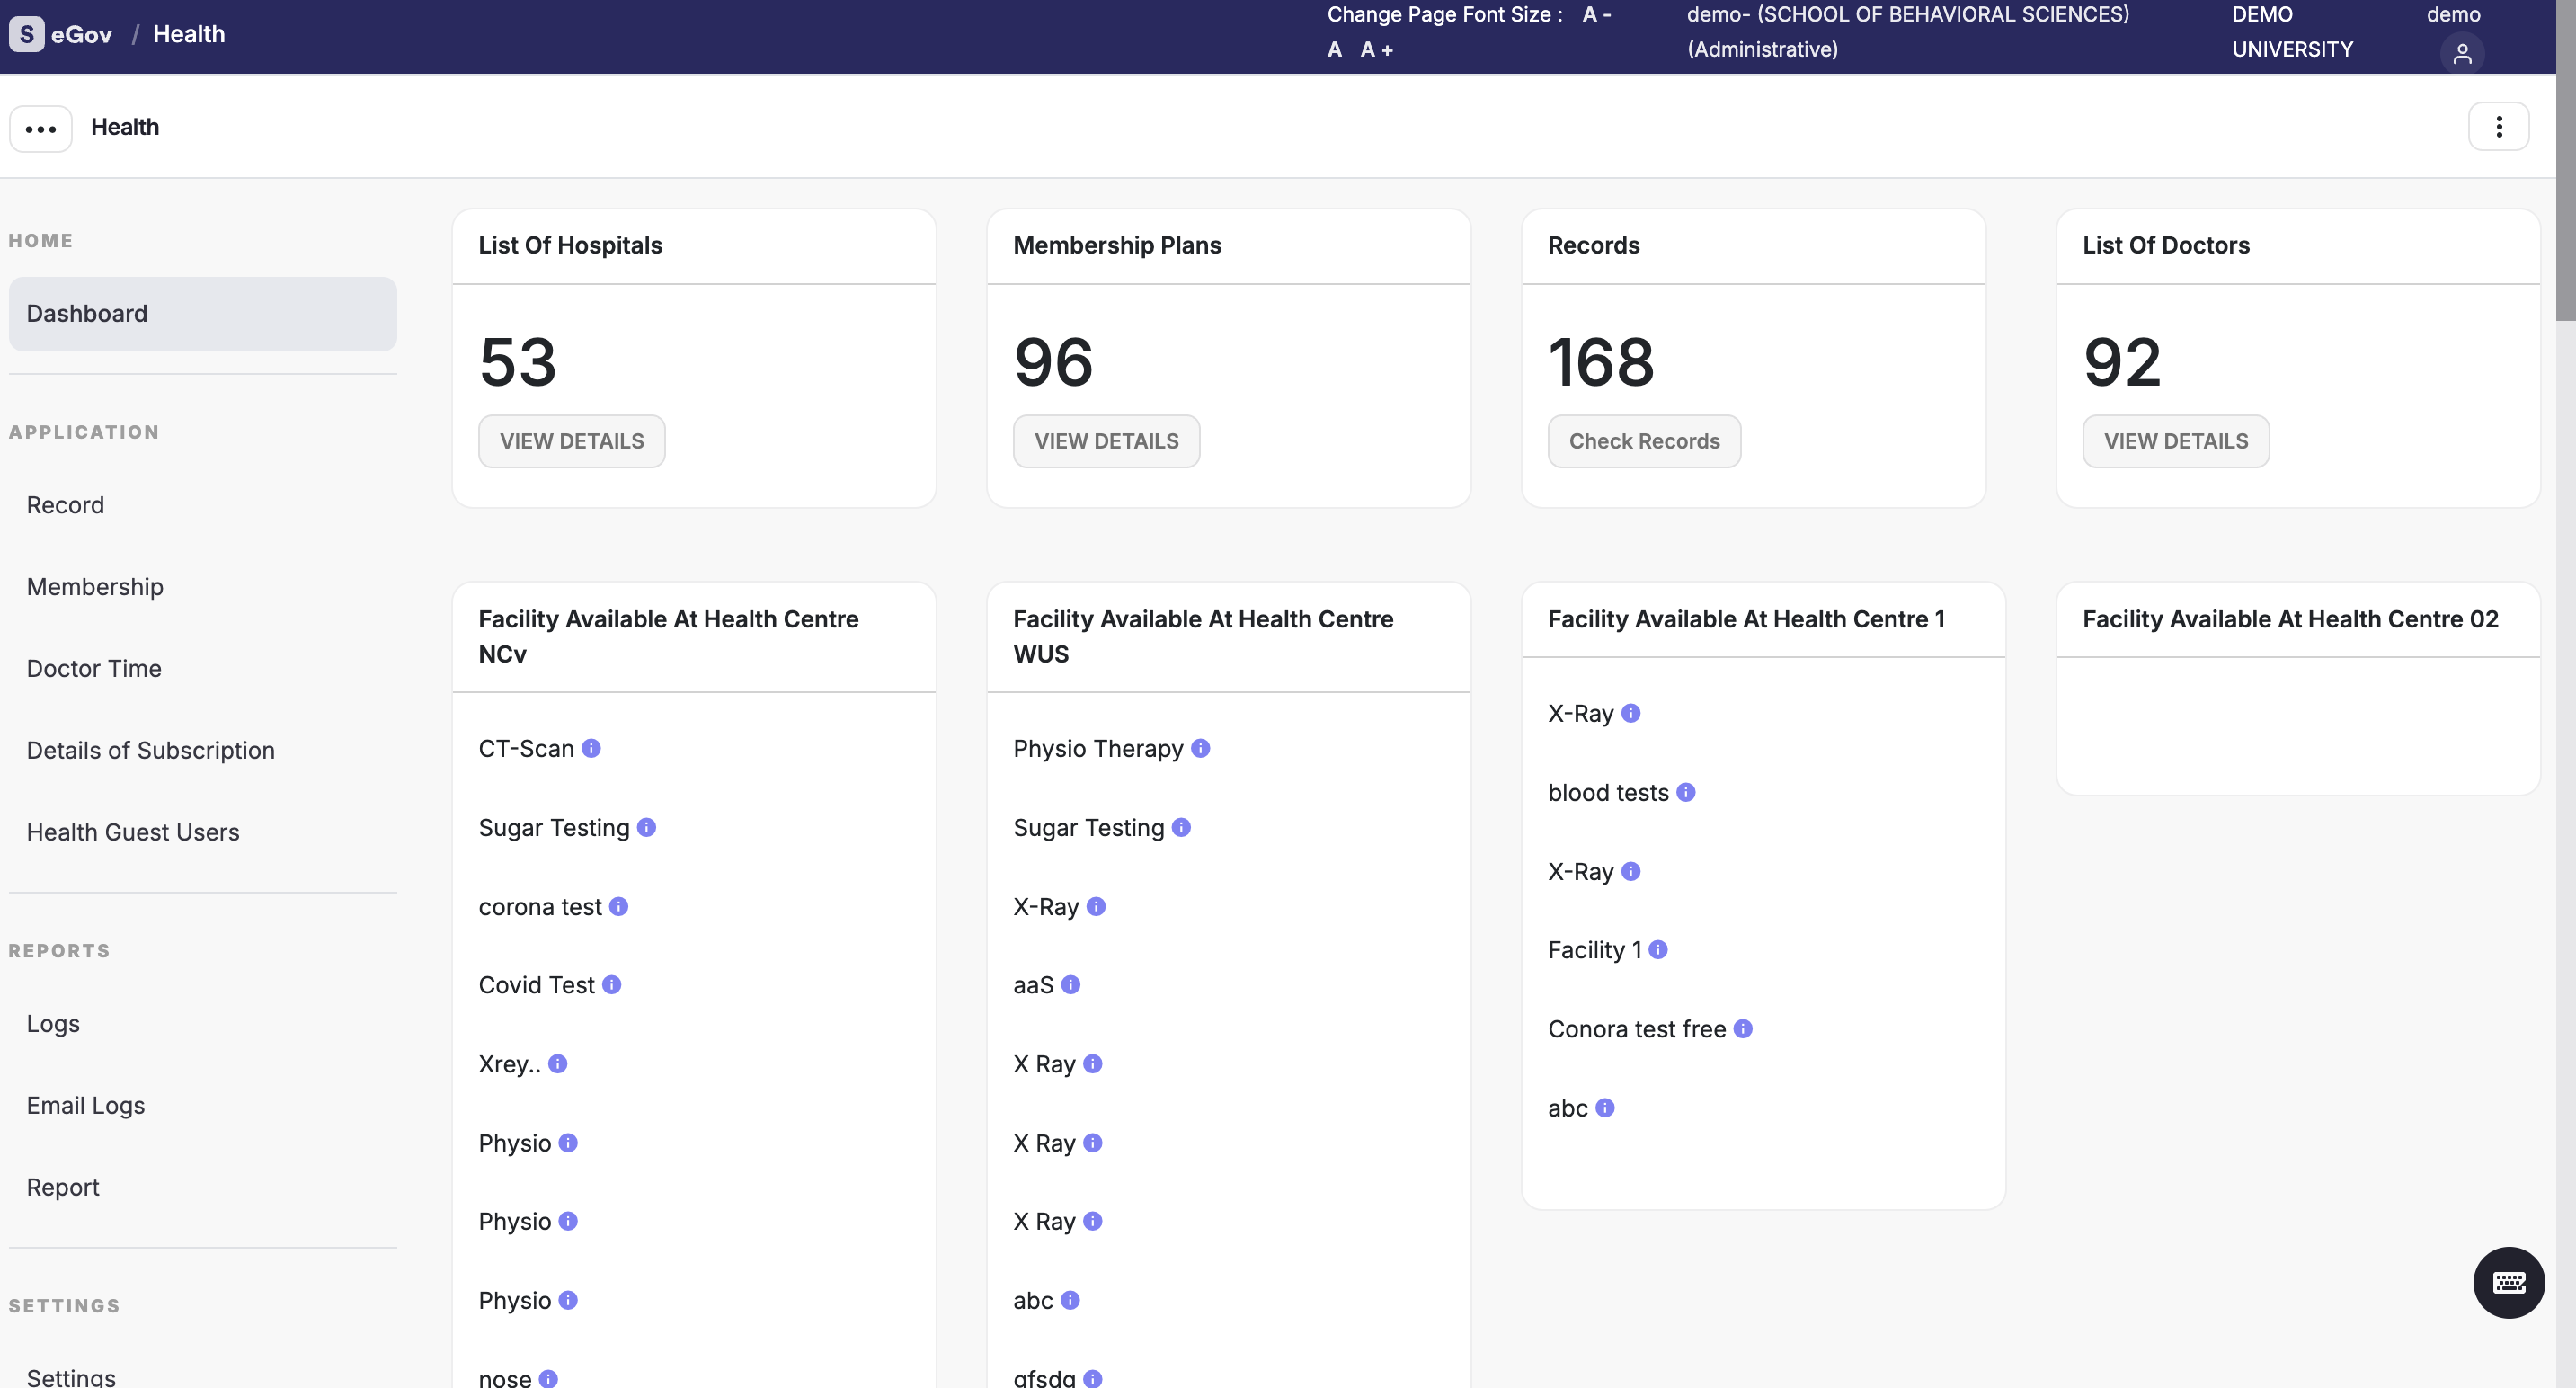Click the eGov S logo icon

(x=26, y=34)
